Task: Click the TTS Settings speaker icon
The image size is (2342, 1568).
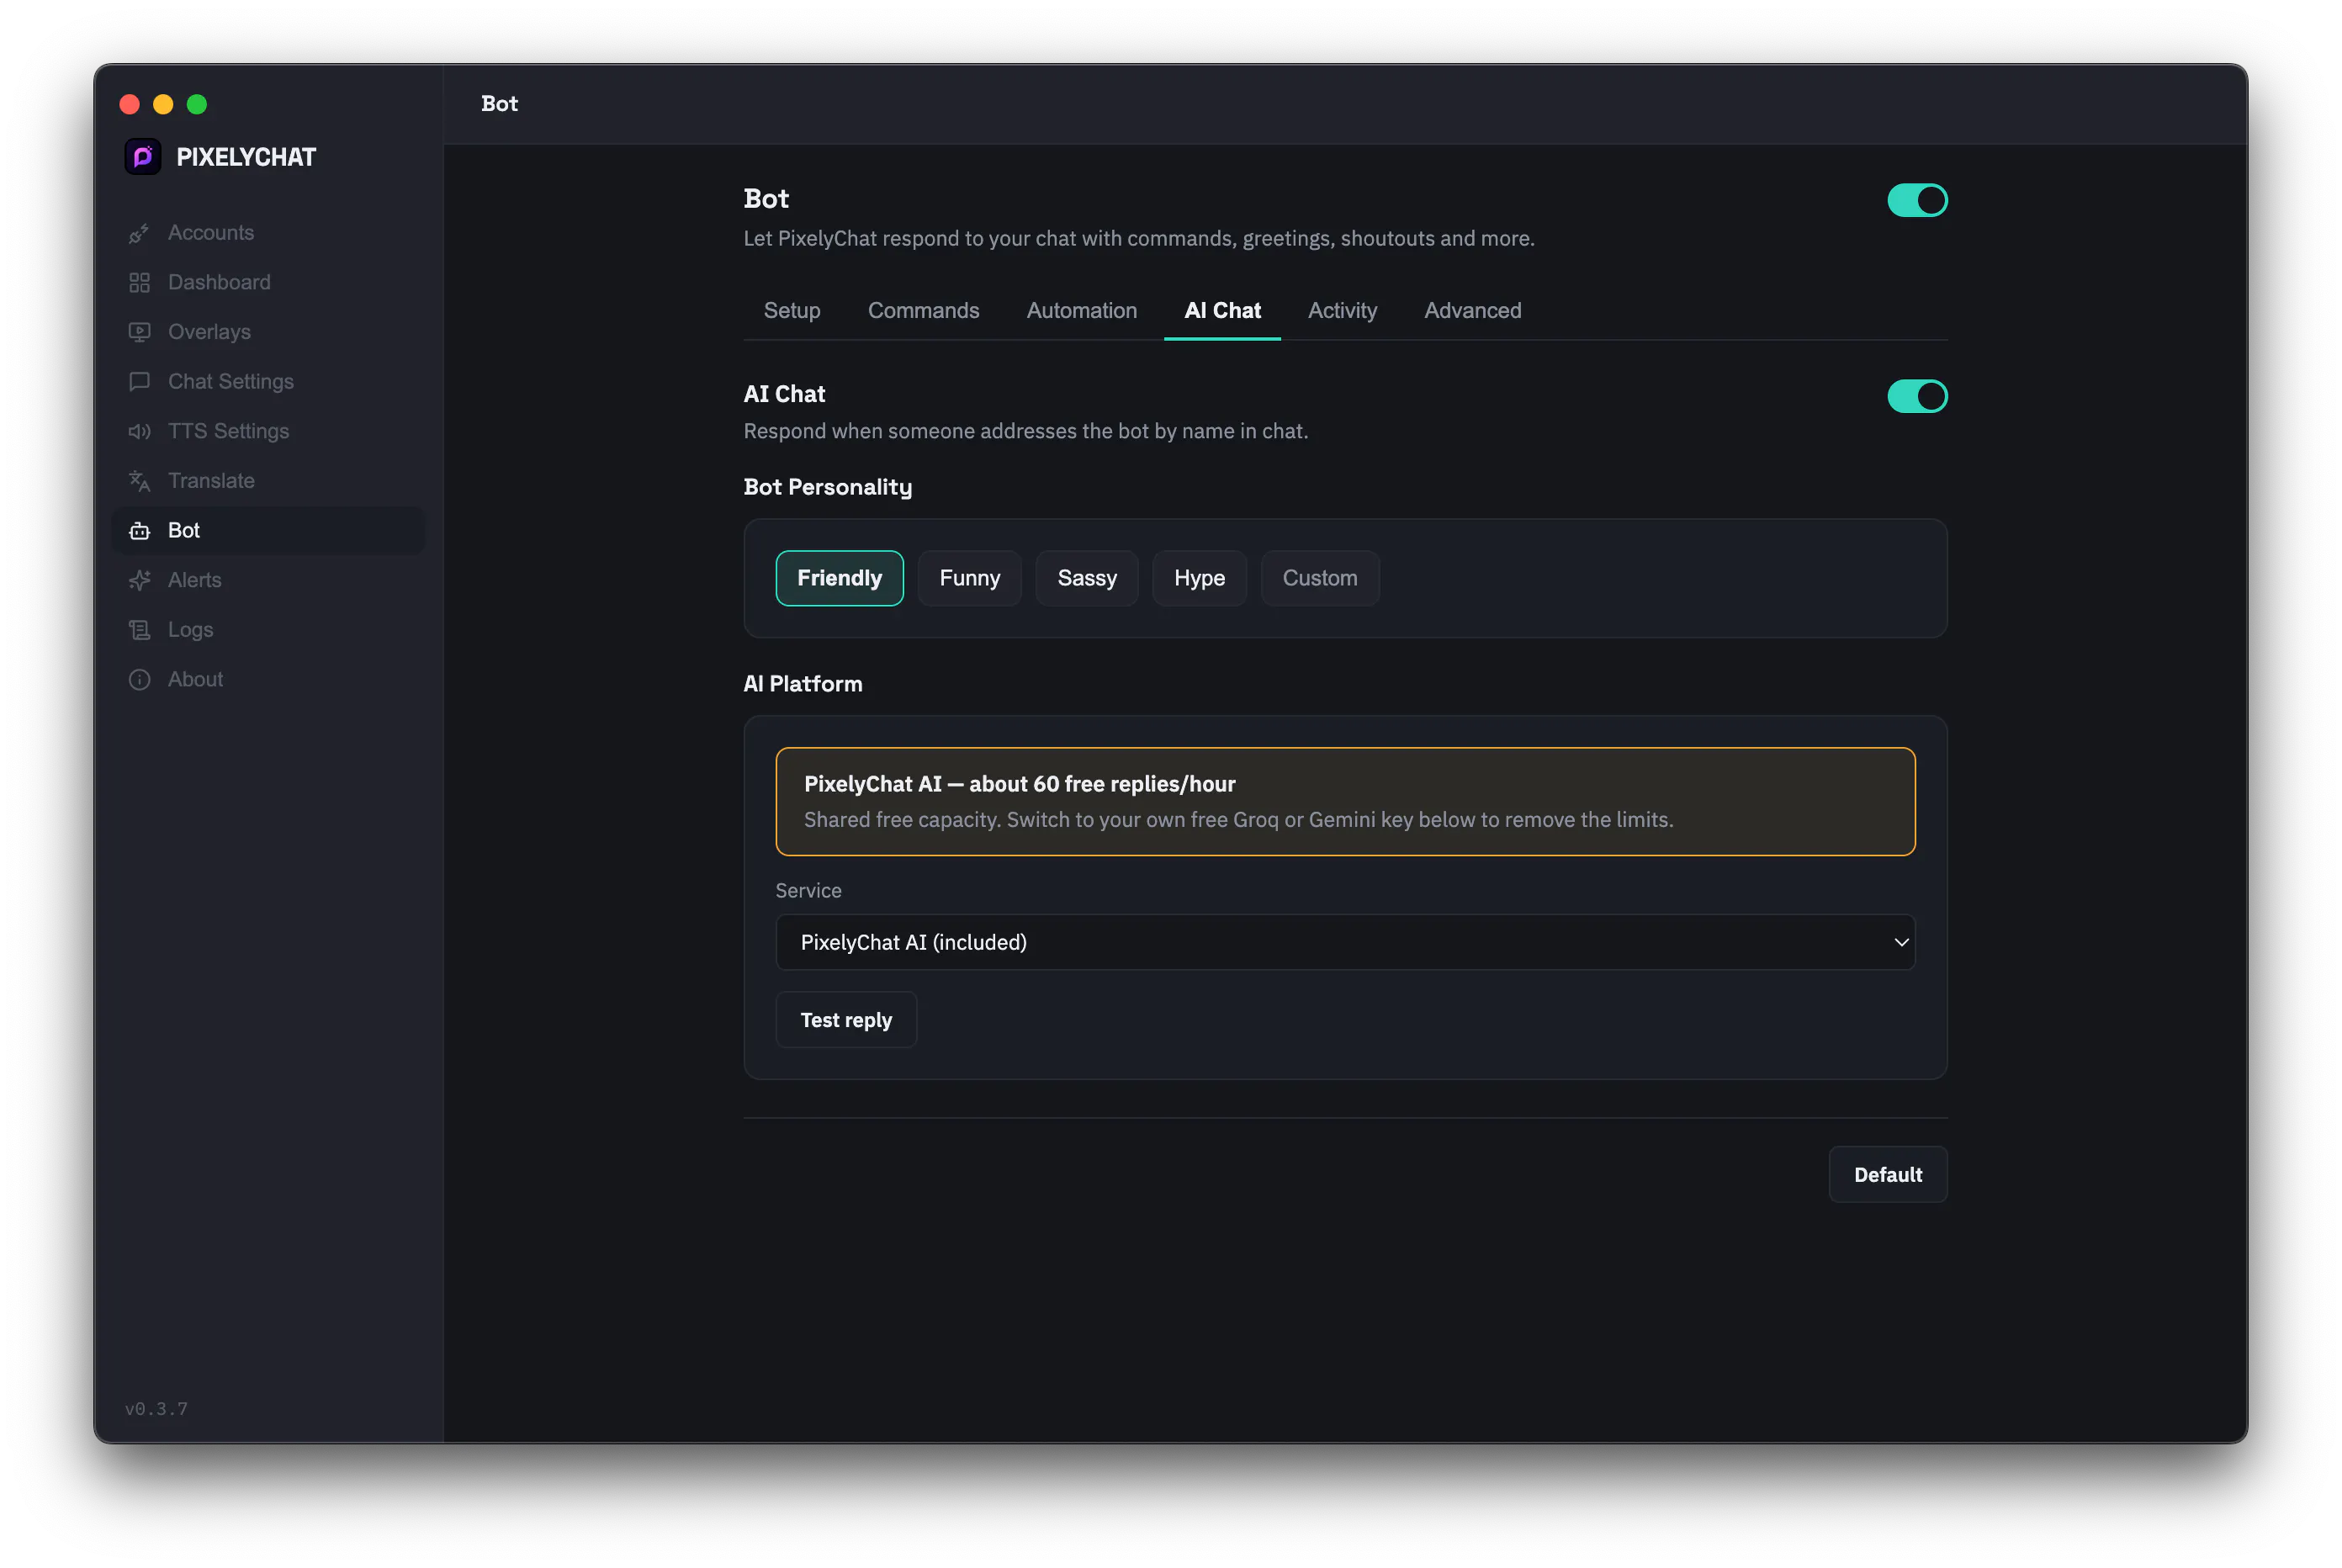Action: coord(139,432)
